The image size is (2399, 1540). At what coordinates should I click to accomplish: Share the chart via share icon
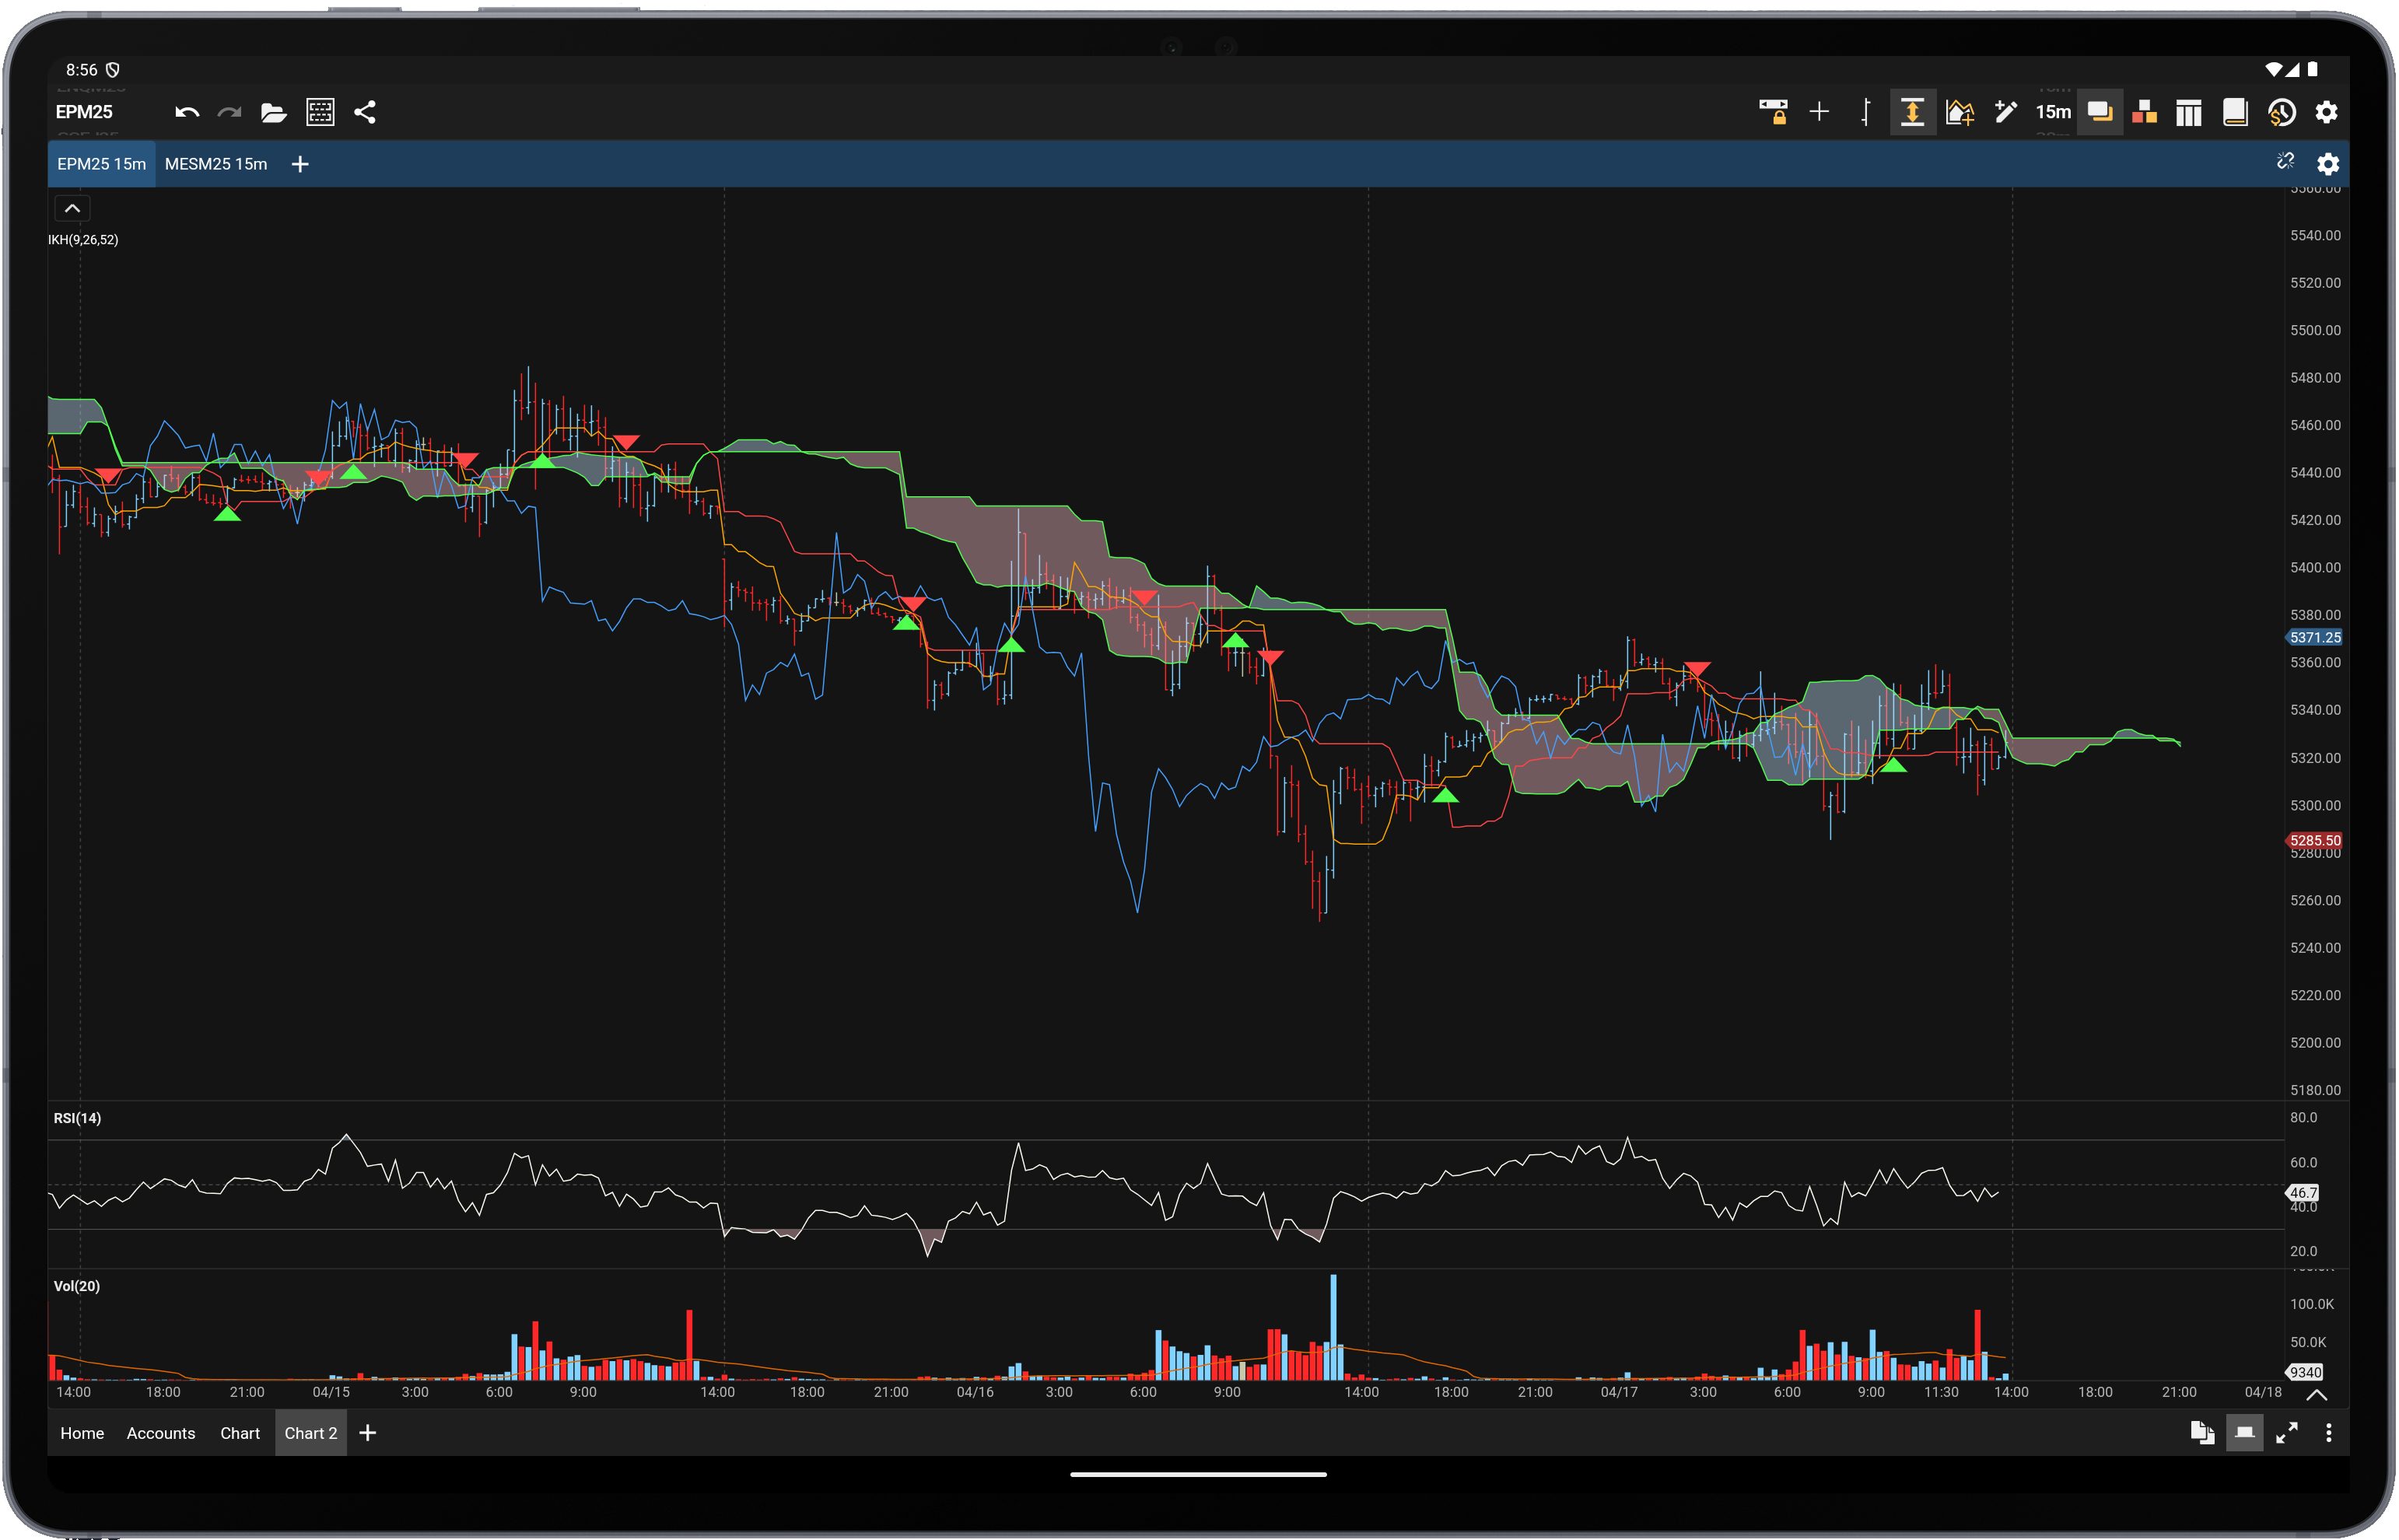coord(365,112)
